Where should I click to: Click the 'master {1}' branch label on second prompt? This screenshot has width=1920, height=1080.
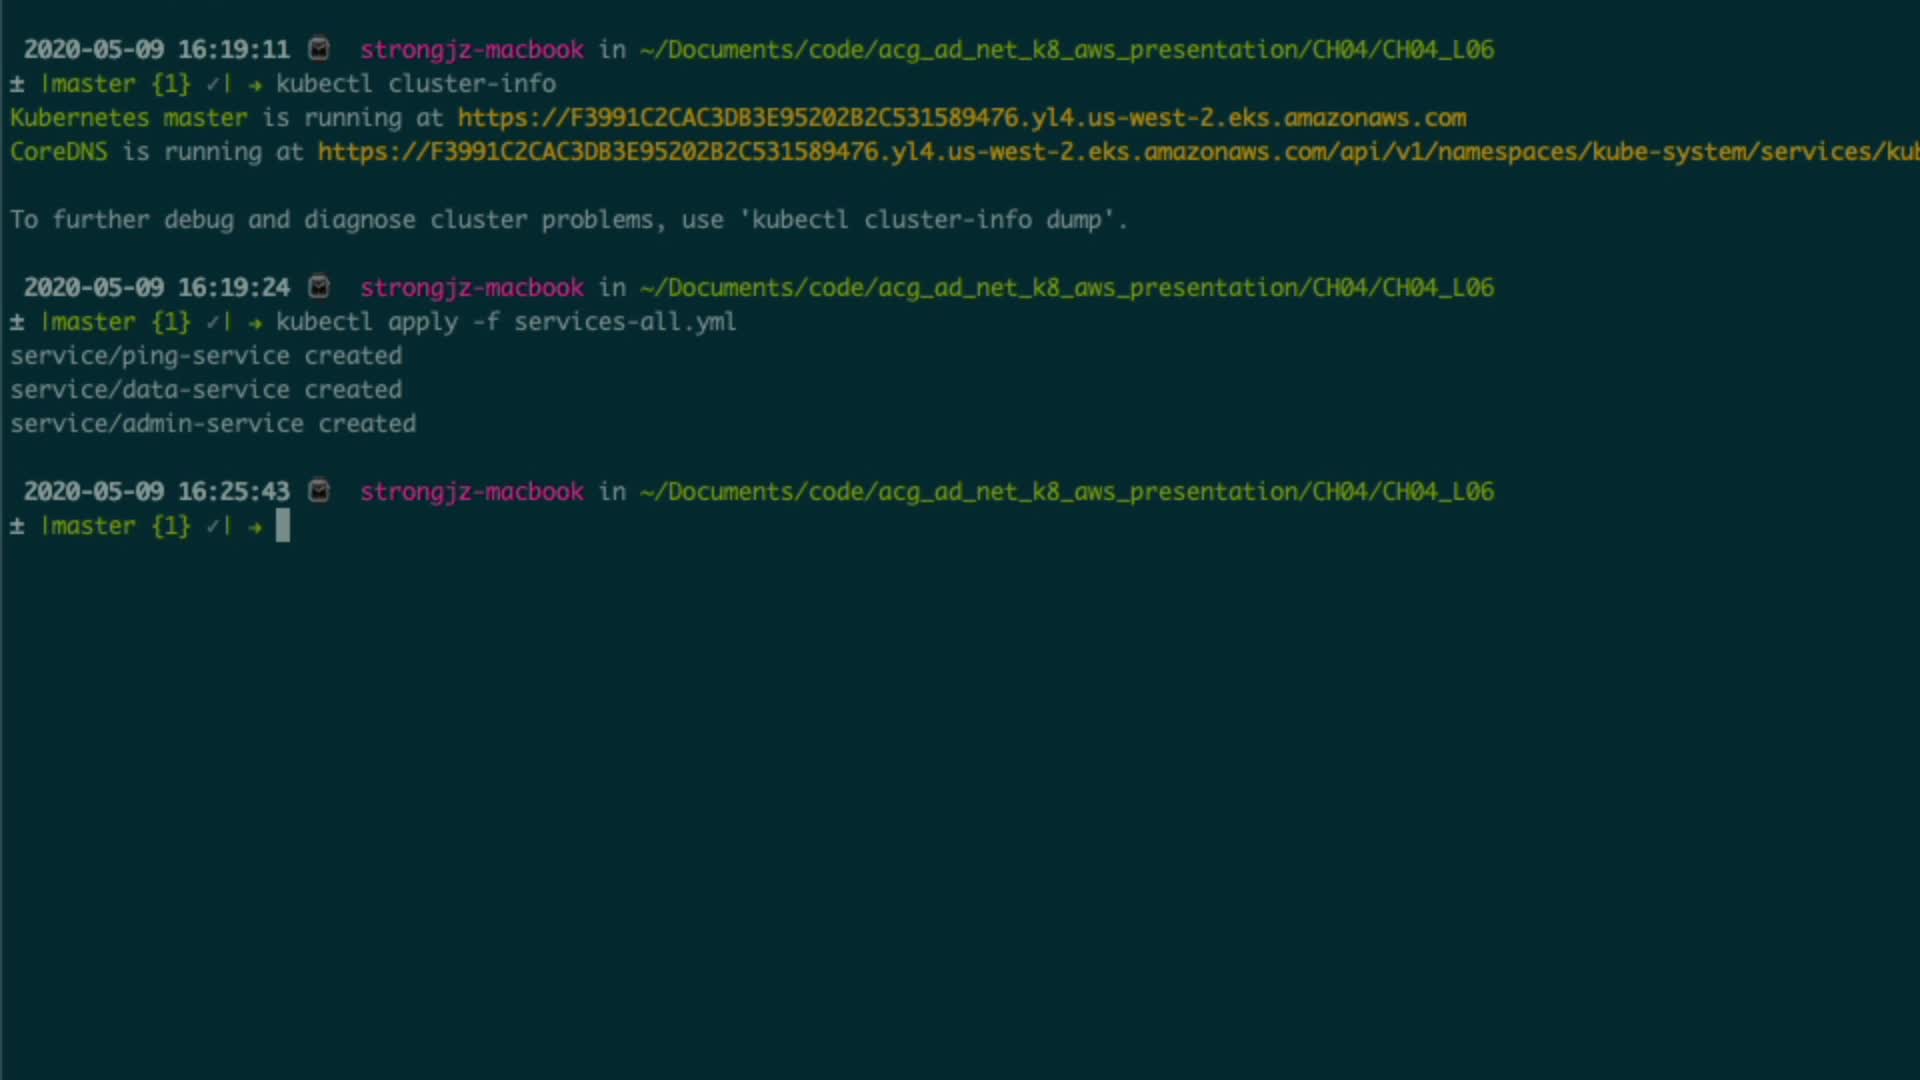pyautogui.click(x=117, y=322)
